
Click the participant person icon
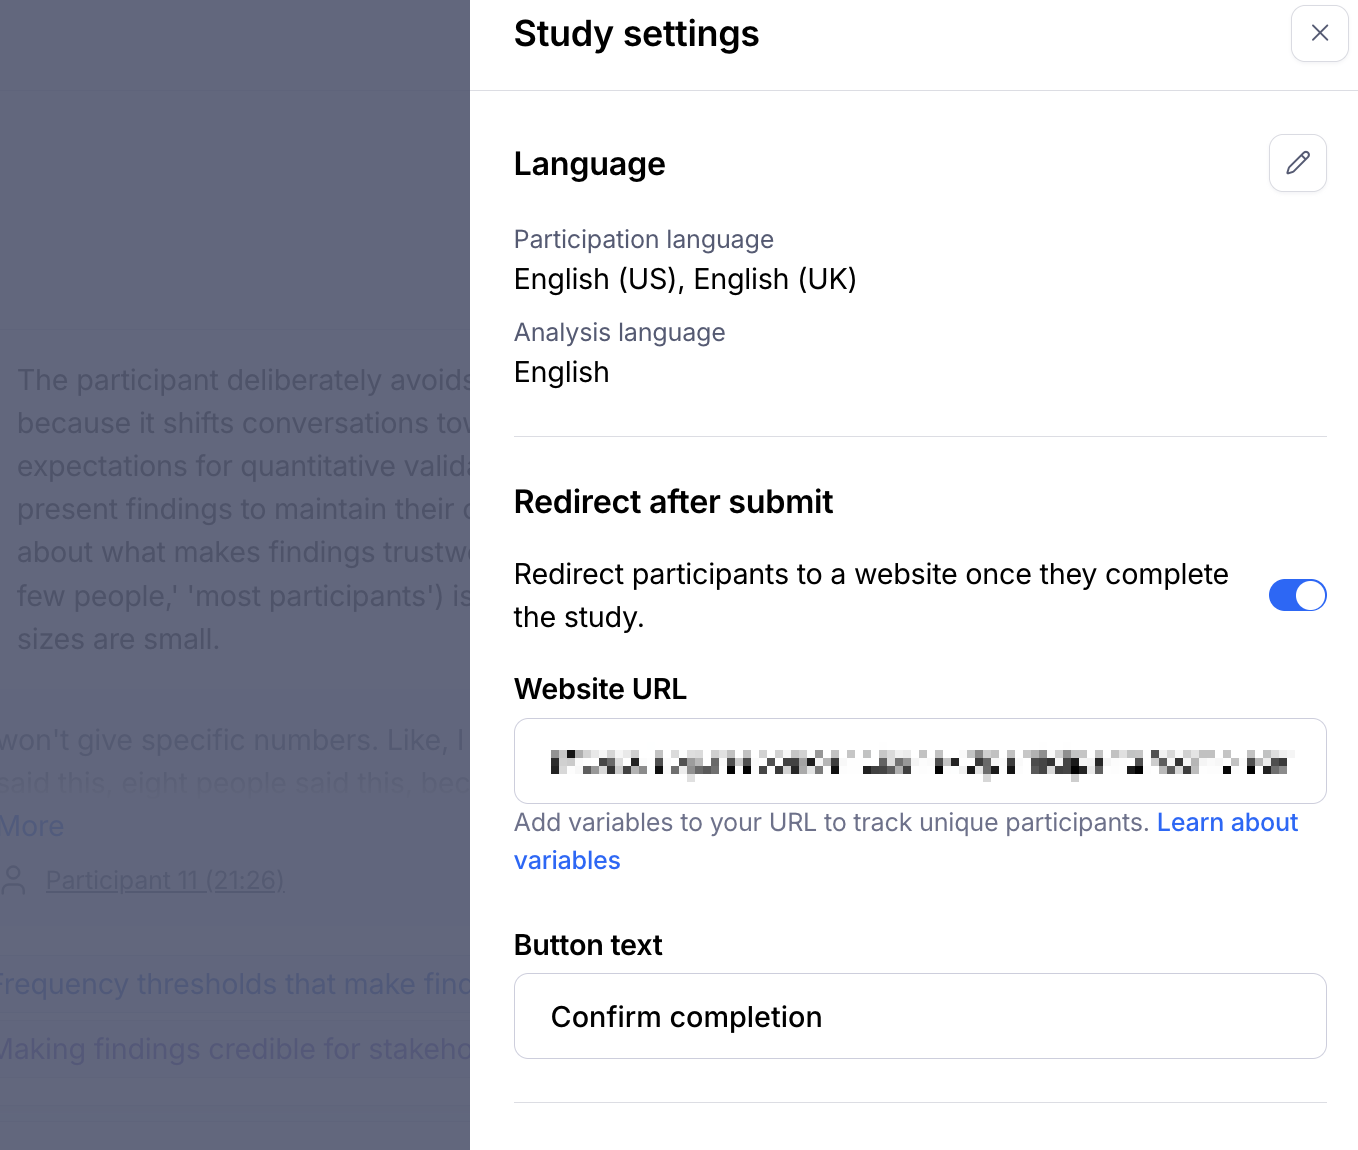(14, 880)
